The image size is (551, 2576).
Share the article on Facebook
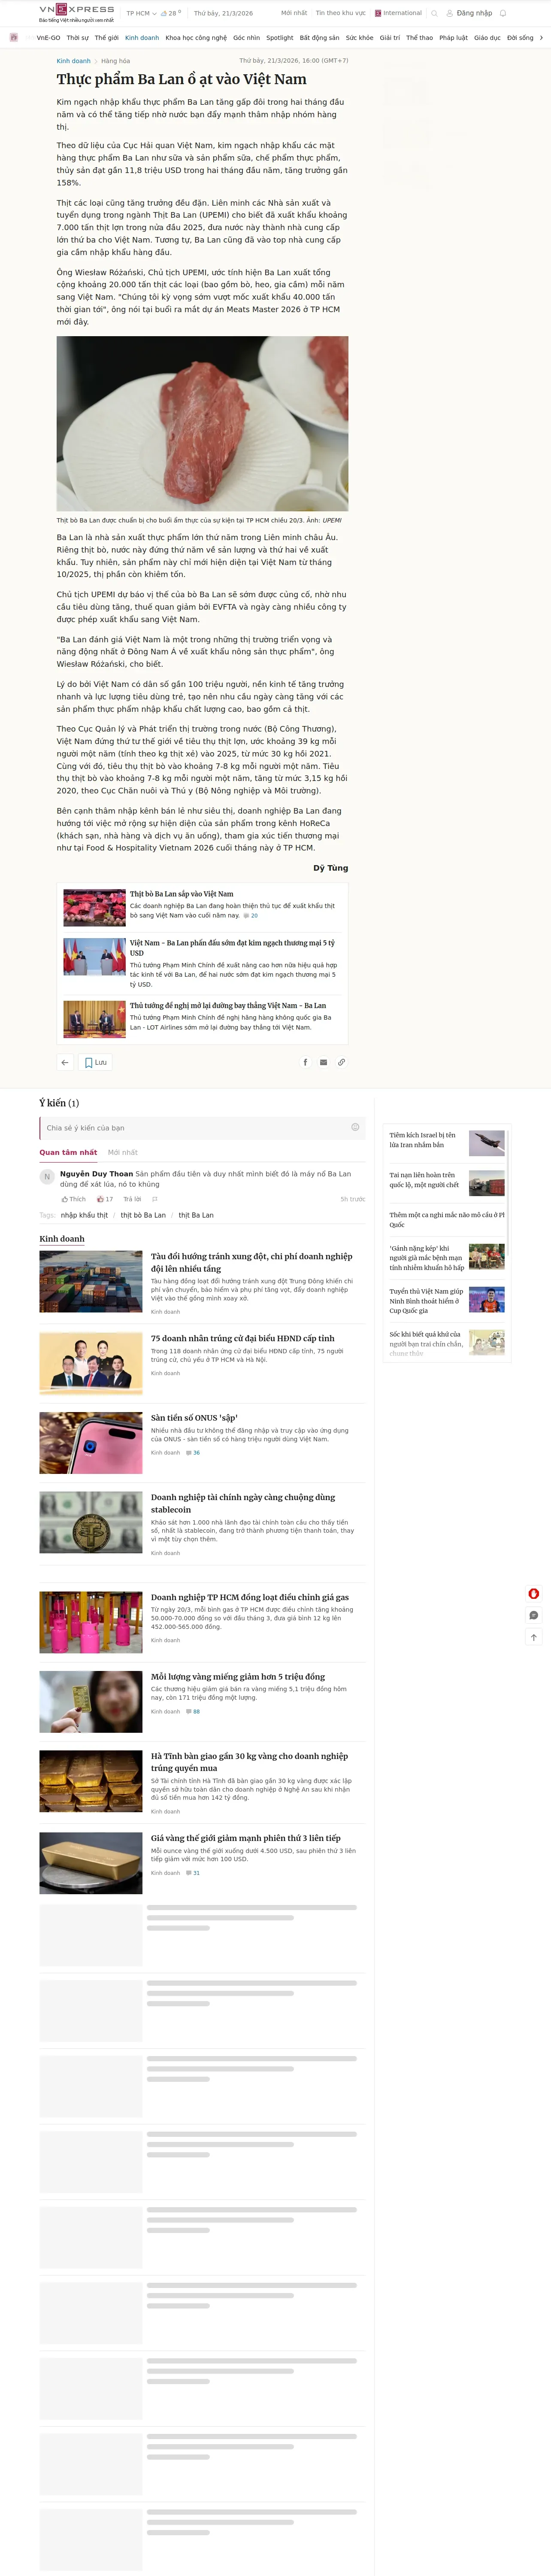pos(305,1062)
